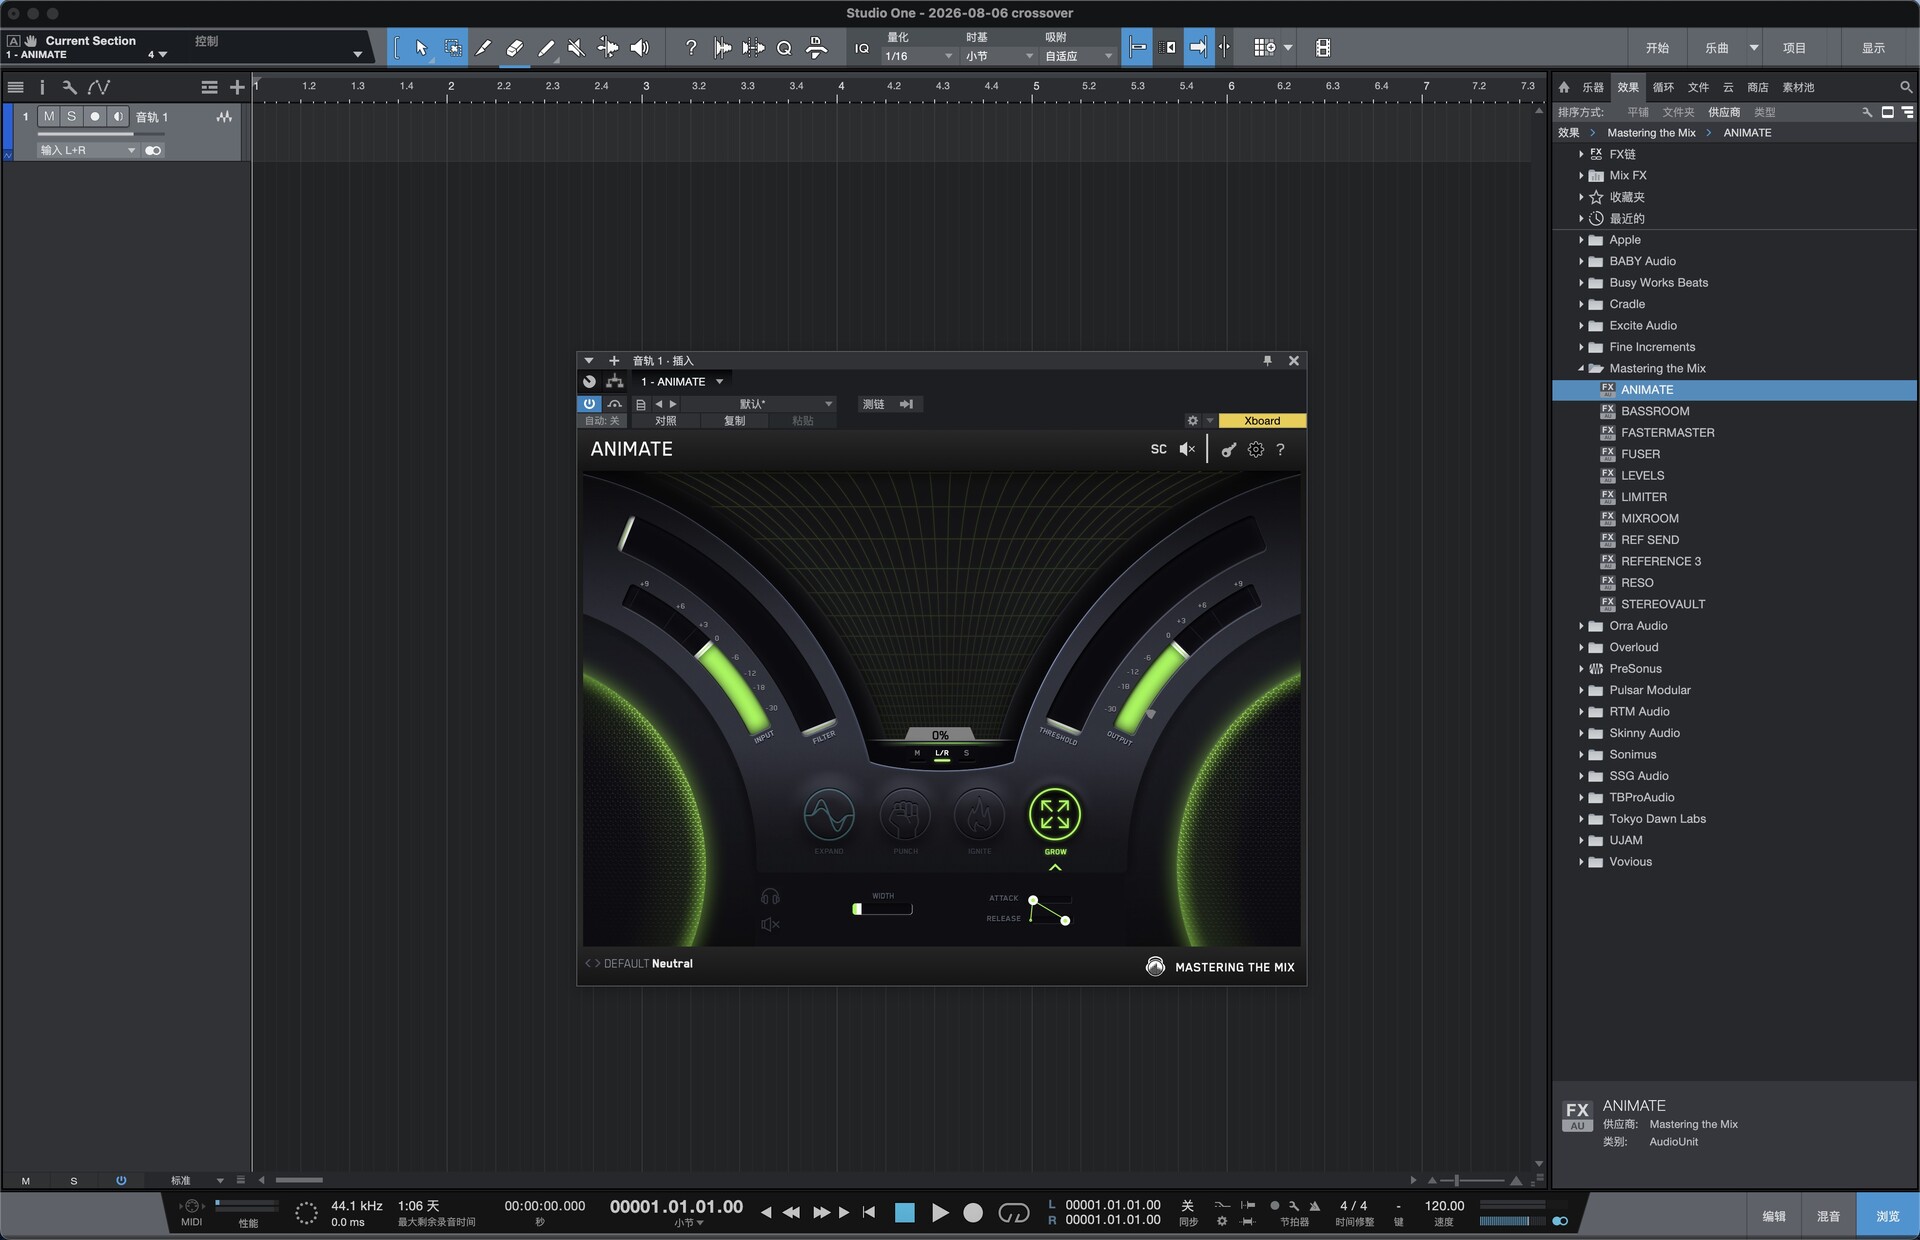Image resolution: width=1920 pixels, height=1240 pixels.
Task: Open the browser search magnifier
Action: (x=1906, y=87)
